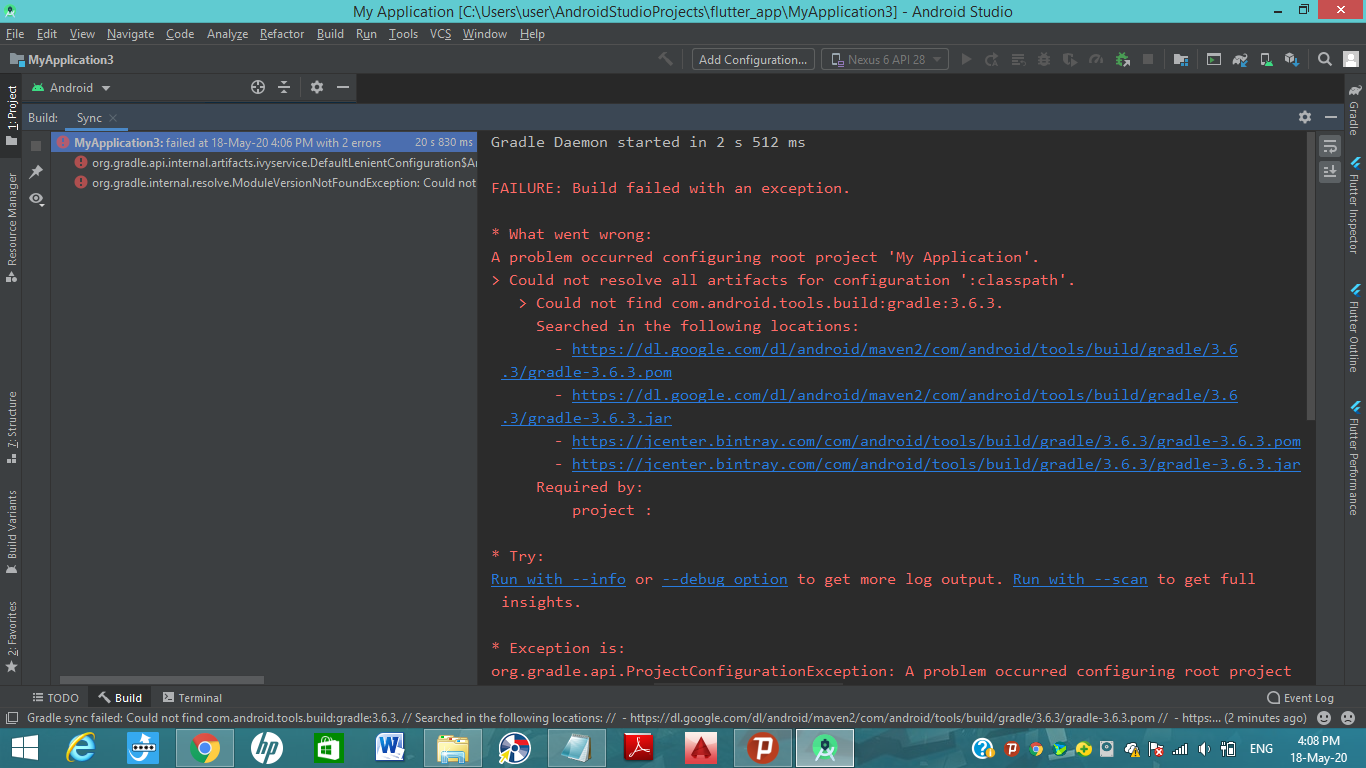Open the Nexus 6 API 28 device dropdown
The height and width of the screenshot is (768, 1366).
point(885,59)
